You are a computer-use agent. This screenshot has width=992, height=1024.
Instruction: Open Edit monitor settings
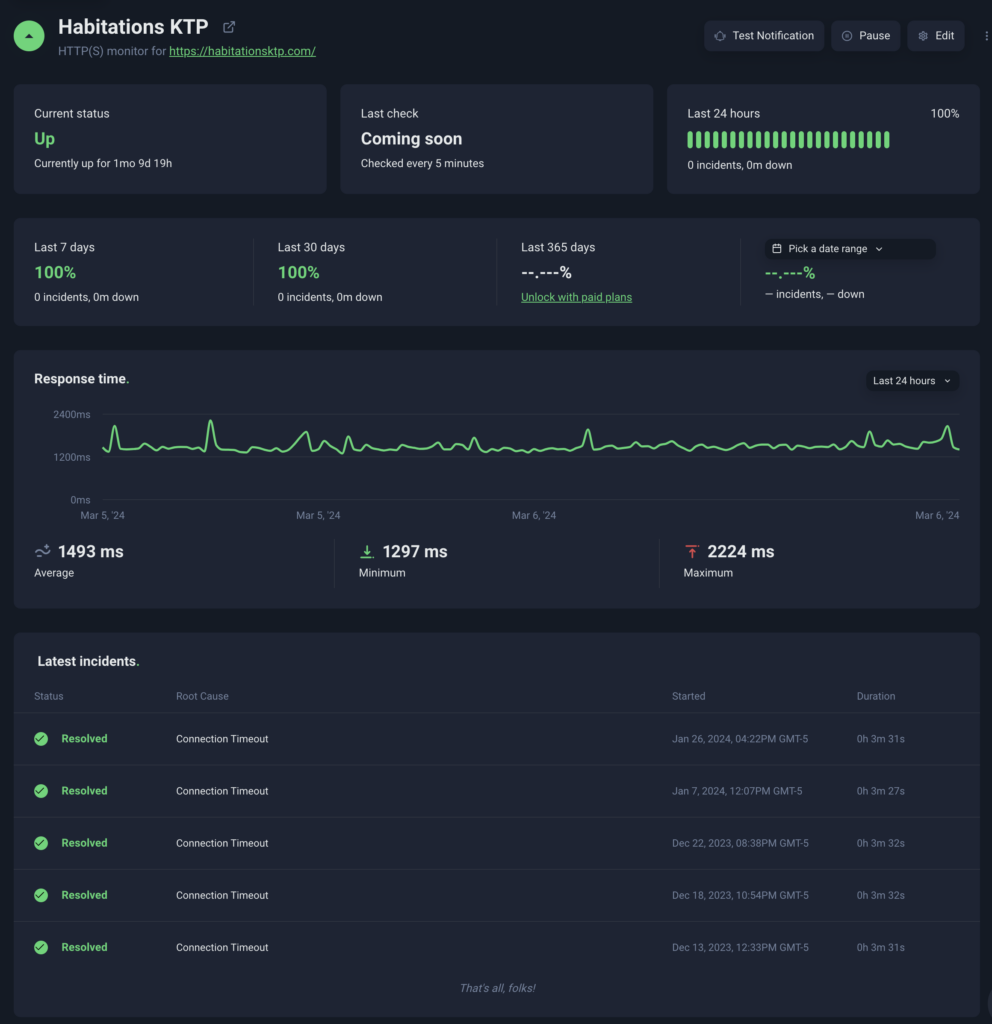pyautogui.click(x=935, y=36)
